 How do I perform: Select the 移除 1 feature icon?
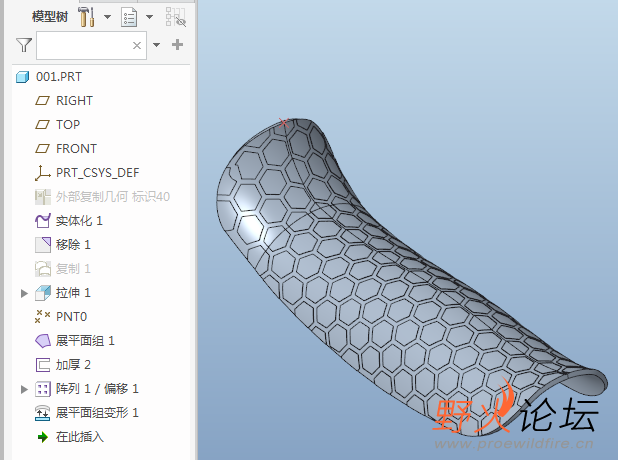[x=43, y=245]
